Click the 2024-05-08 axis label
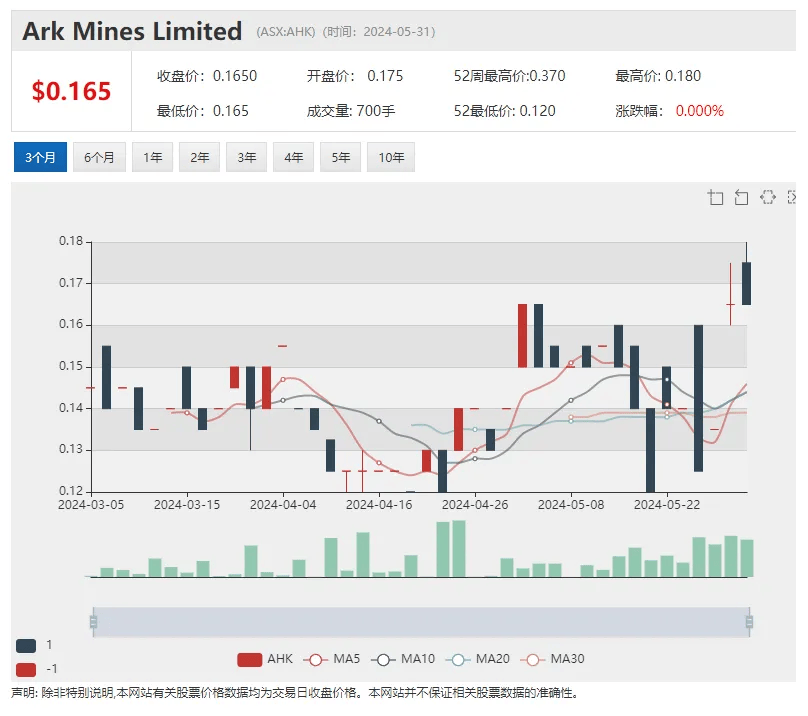808x716 pixels. coord(571,505)
